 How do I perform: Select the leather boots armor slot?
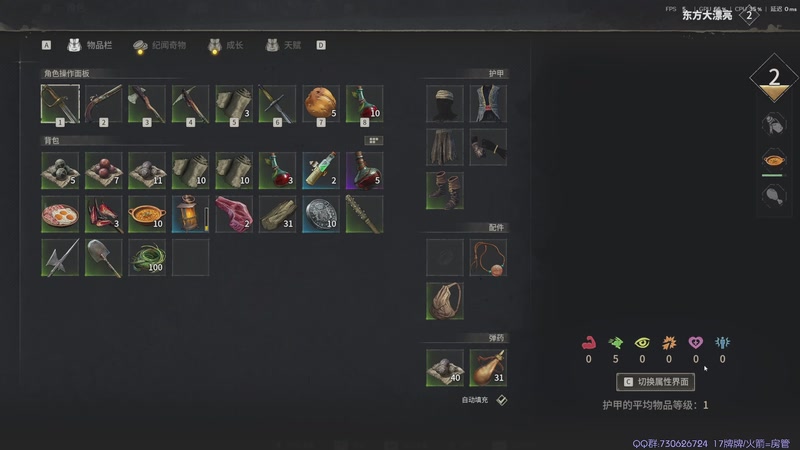[x=445, y=191]
